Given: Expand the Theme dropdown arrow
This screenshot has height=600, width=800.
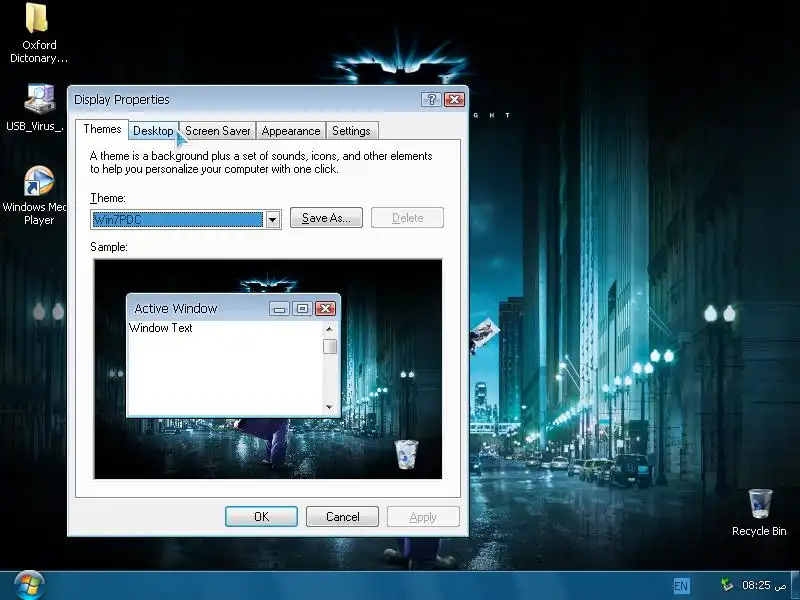Looking at the screenshot, I should point(272,220).
